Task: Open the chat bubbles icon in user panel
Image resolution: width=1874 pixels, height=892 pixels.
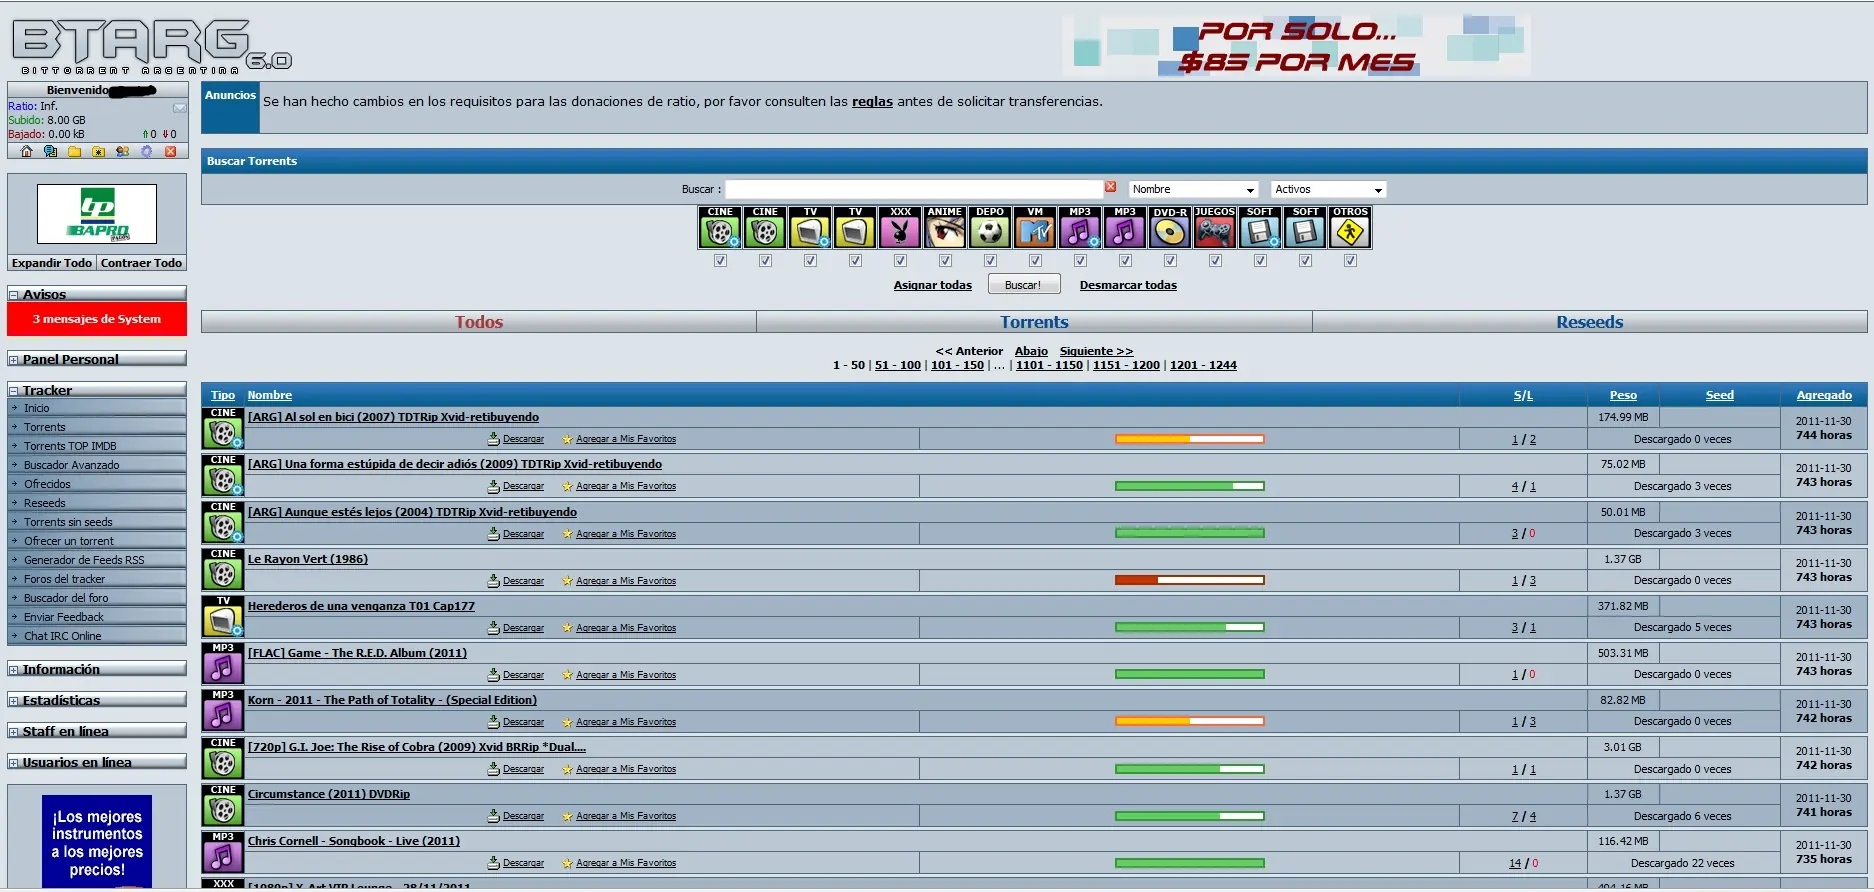Action: (50, 152)
